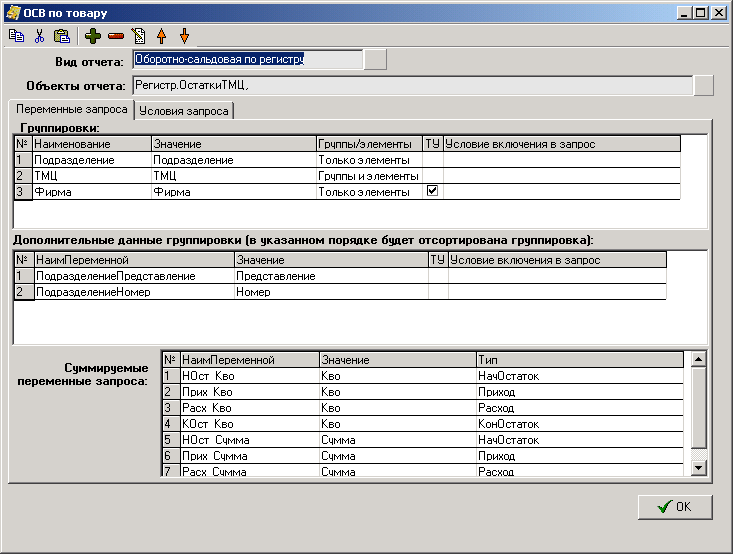This screenshot has height=554, width=733.
Task: Click НаимПеременной header in summed variables table
Action: coord(250,360)
